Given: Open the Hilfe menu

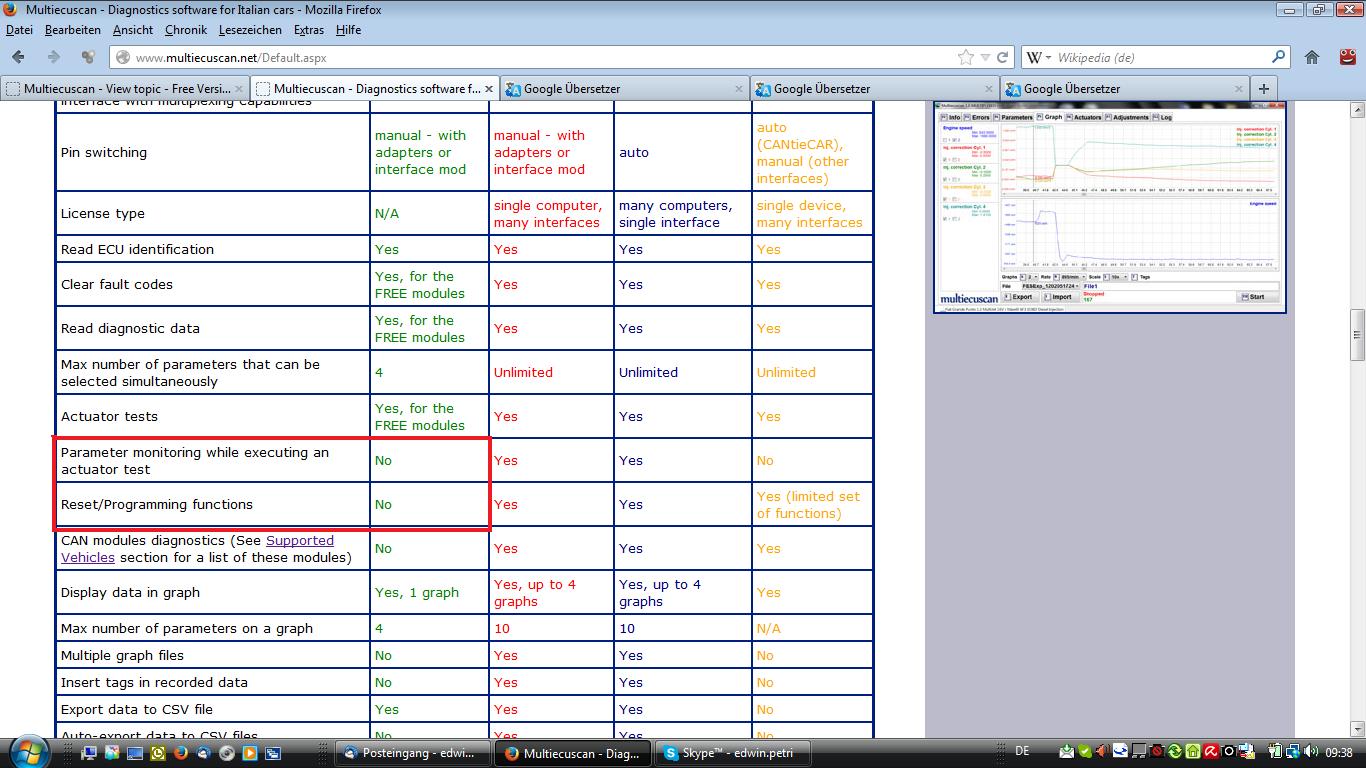Looking at the screenshot, I should point(348,30).
